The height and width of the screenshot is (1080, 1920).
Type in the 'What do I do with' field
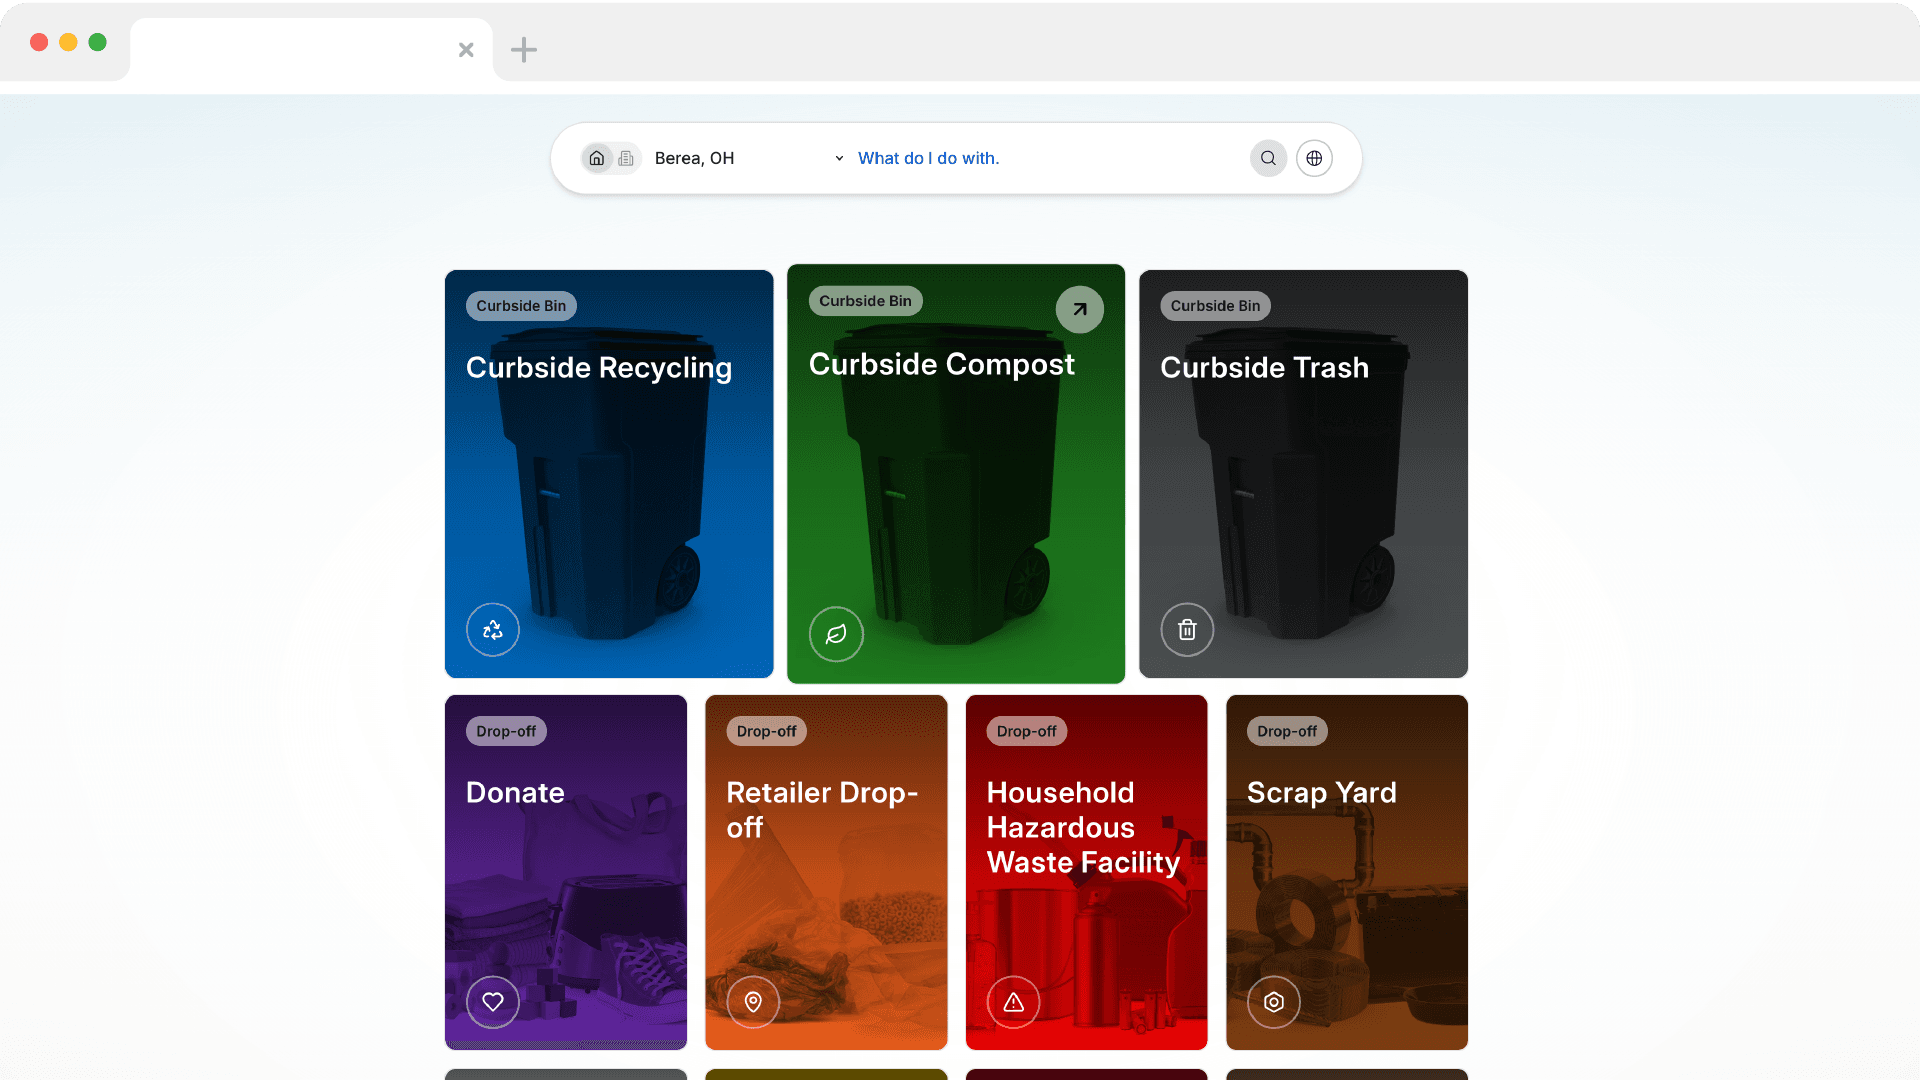pyautogui.click(x=1040, y=158)
